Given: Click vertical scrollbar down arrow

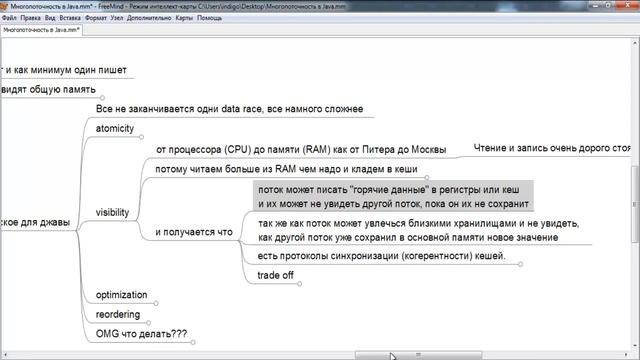Looking at the screenshot, I should (635, 346).
